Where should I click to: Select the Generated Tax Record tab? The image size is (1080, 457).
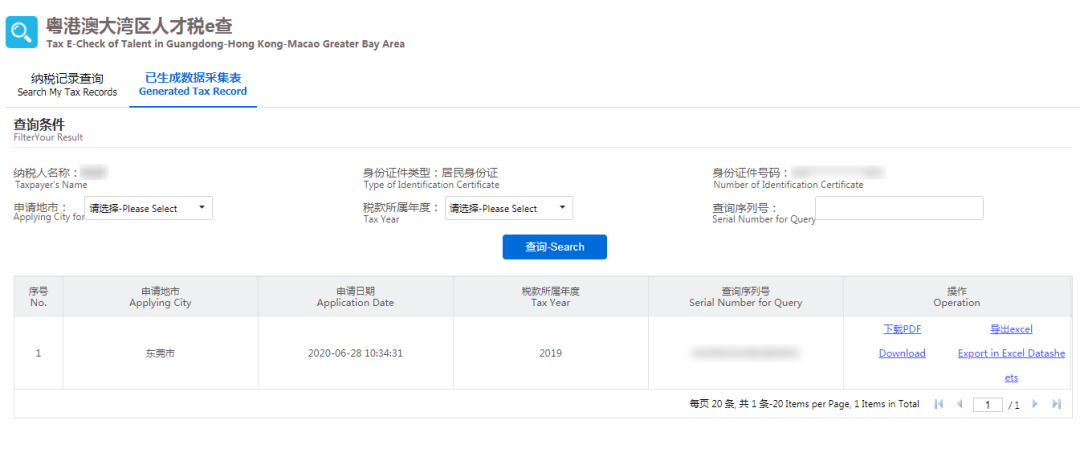[x=193, y=85]
